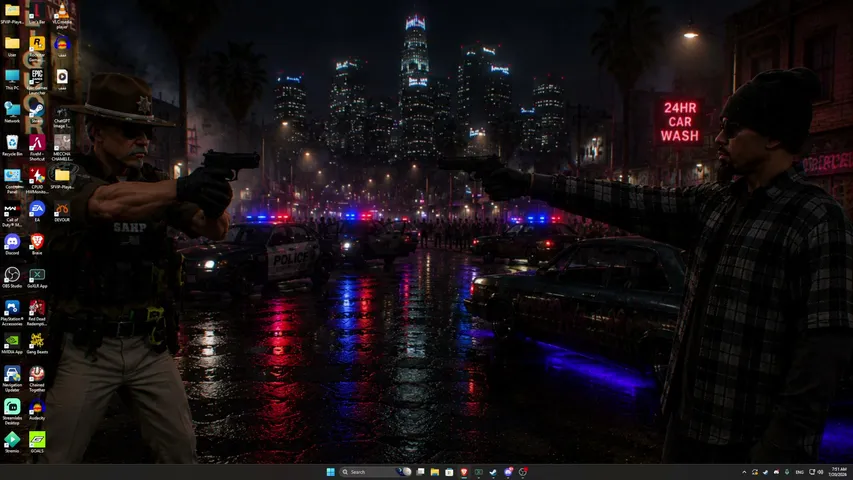Launch Chained Together shortcut
The width and height of the screenshot is (853, 480).
click(37, 379)
